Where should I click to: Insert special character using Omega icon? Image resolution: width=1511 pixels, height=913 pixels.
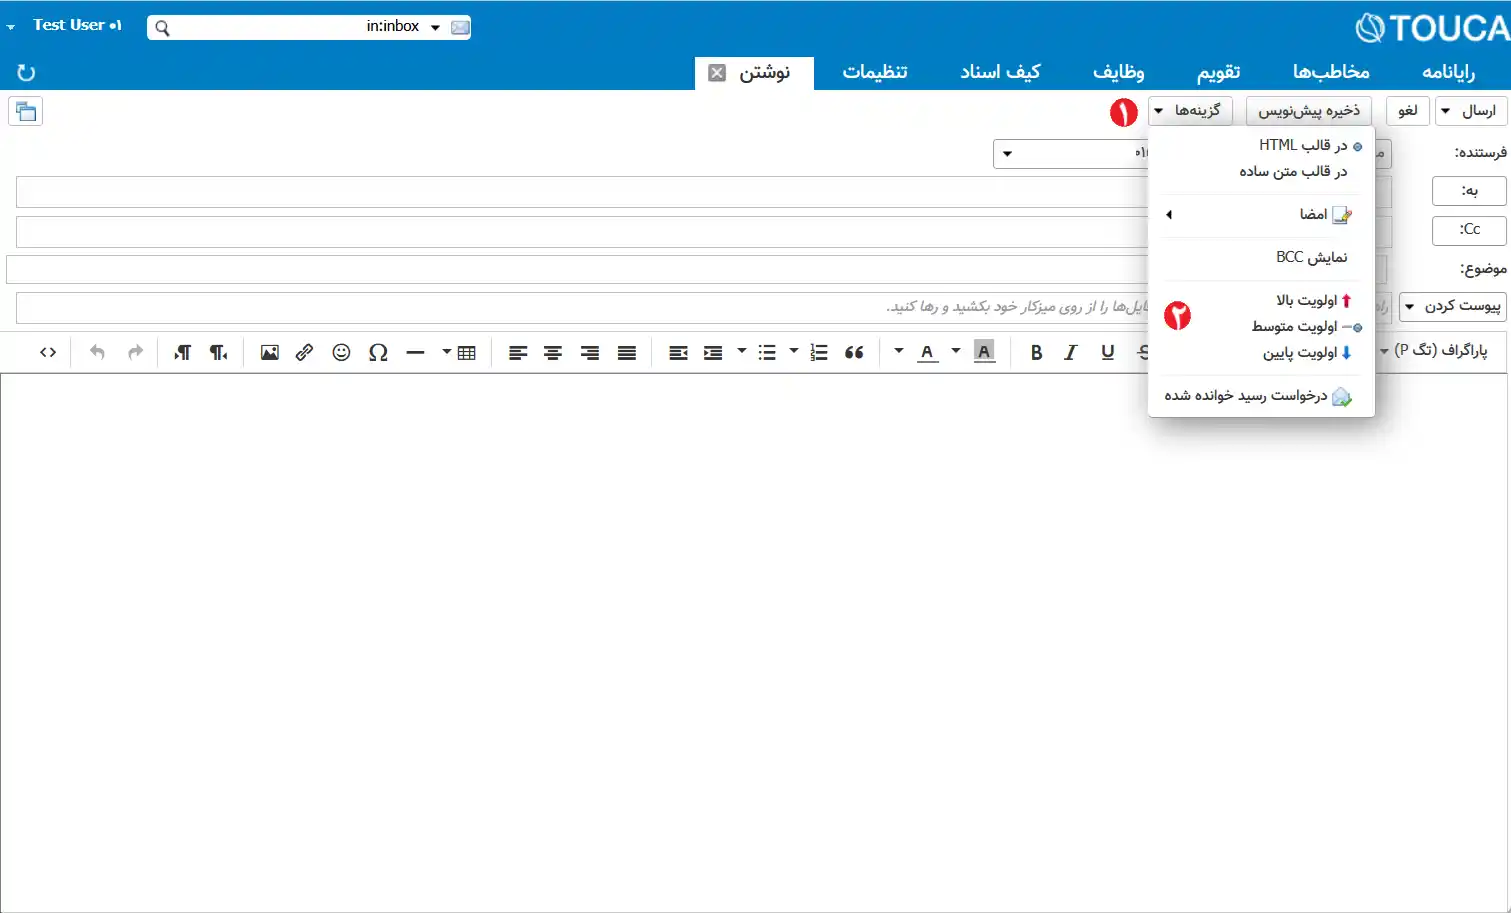pos(378,352)
